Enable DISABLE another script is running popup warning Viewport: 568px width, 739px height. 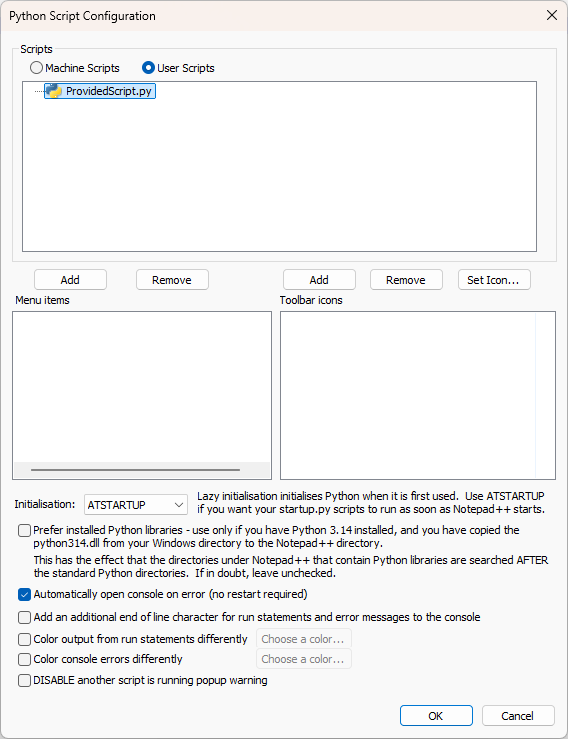point(25,680)
